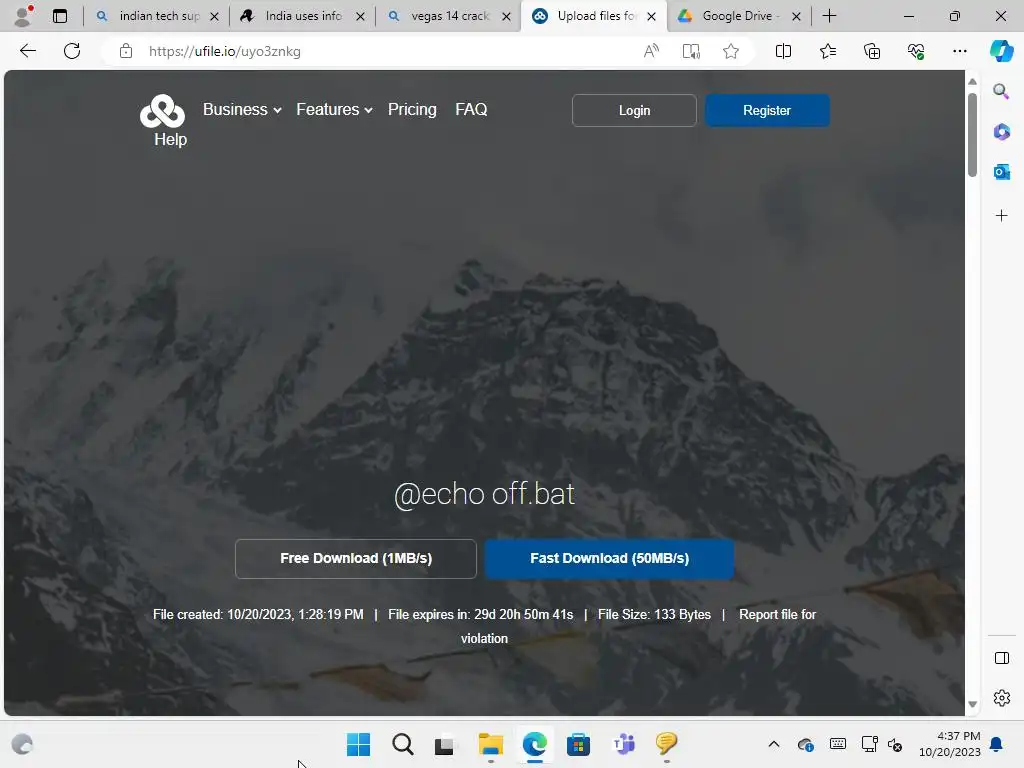This screenshot has width=1024, height=768.
Task: Click page scrollbar up arrow
Action: (x=972, y=82)
